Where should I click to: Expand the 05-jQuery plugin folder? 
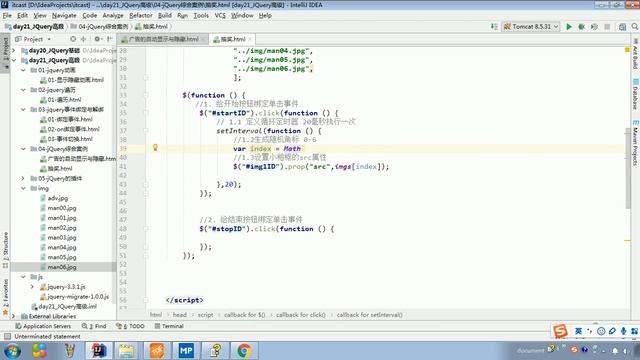[23, 178]
